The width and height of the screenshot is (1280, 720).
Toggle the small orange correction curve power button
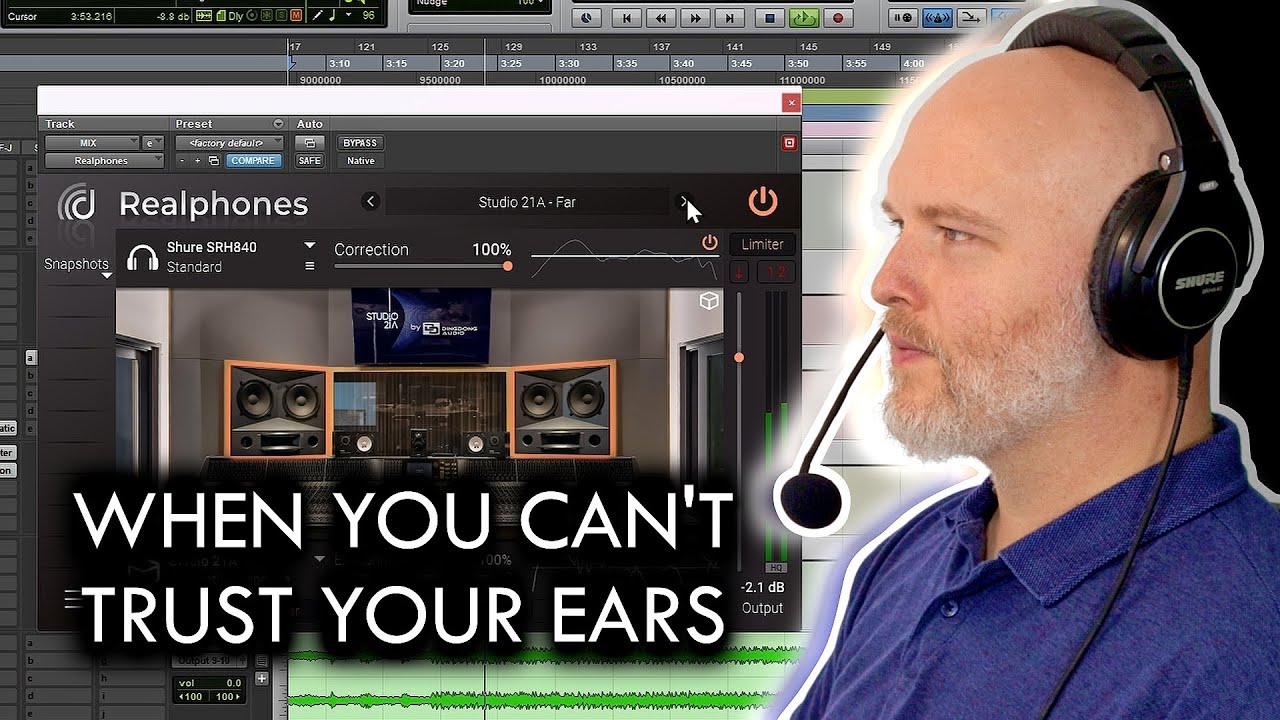(710, 243)
